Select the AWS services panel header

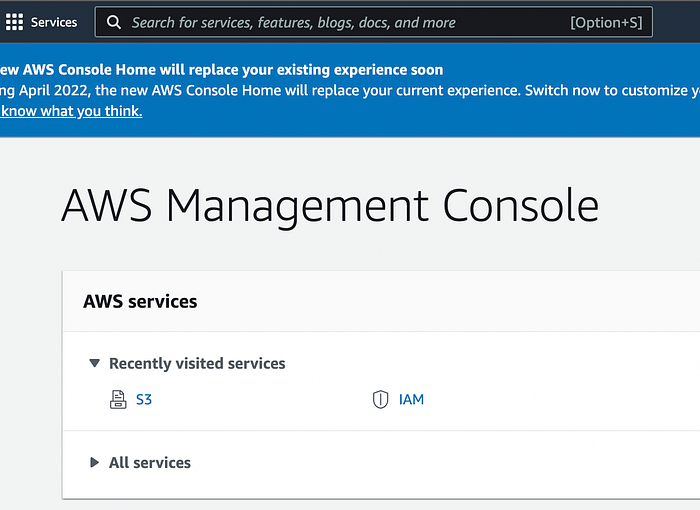click(x=140, y=301)
